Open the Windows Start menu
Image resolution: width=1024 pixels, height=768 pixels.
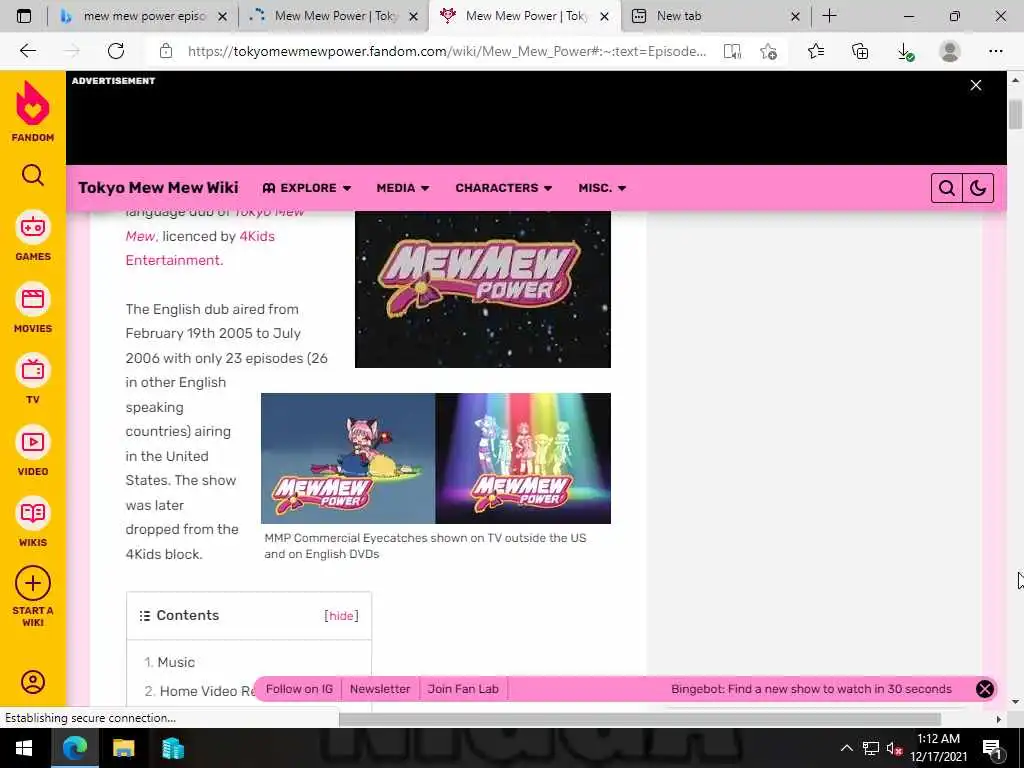(x=24, y=748)
